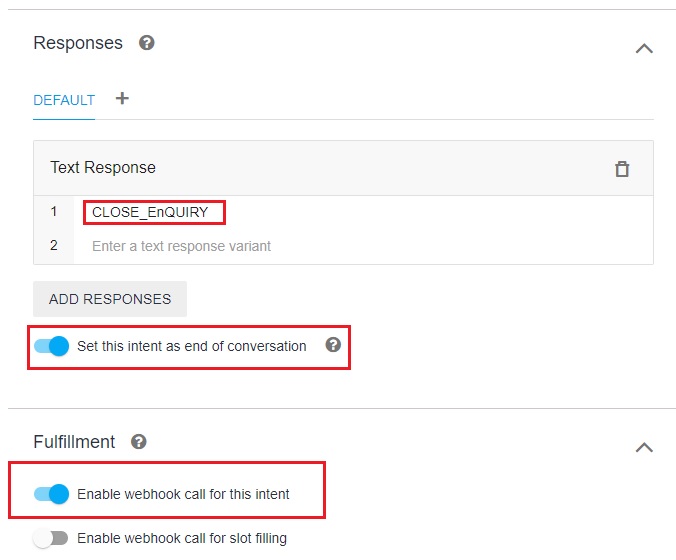
Task: Select row number 2 in Text Response
Action: click(54, 246)
